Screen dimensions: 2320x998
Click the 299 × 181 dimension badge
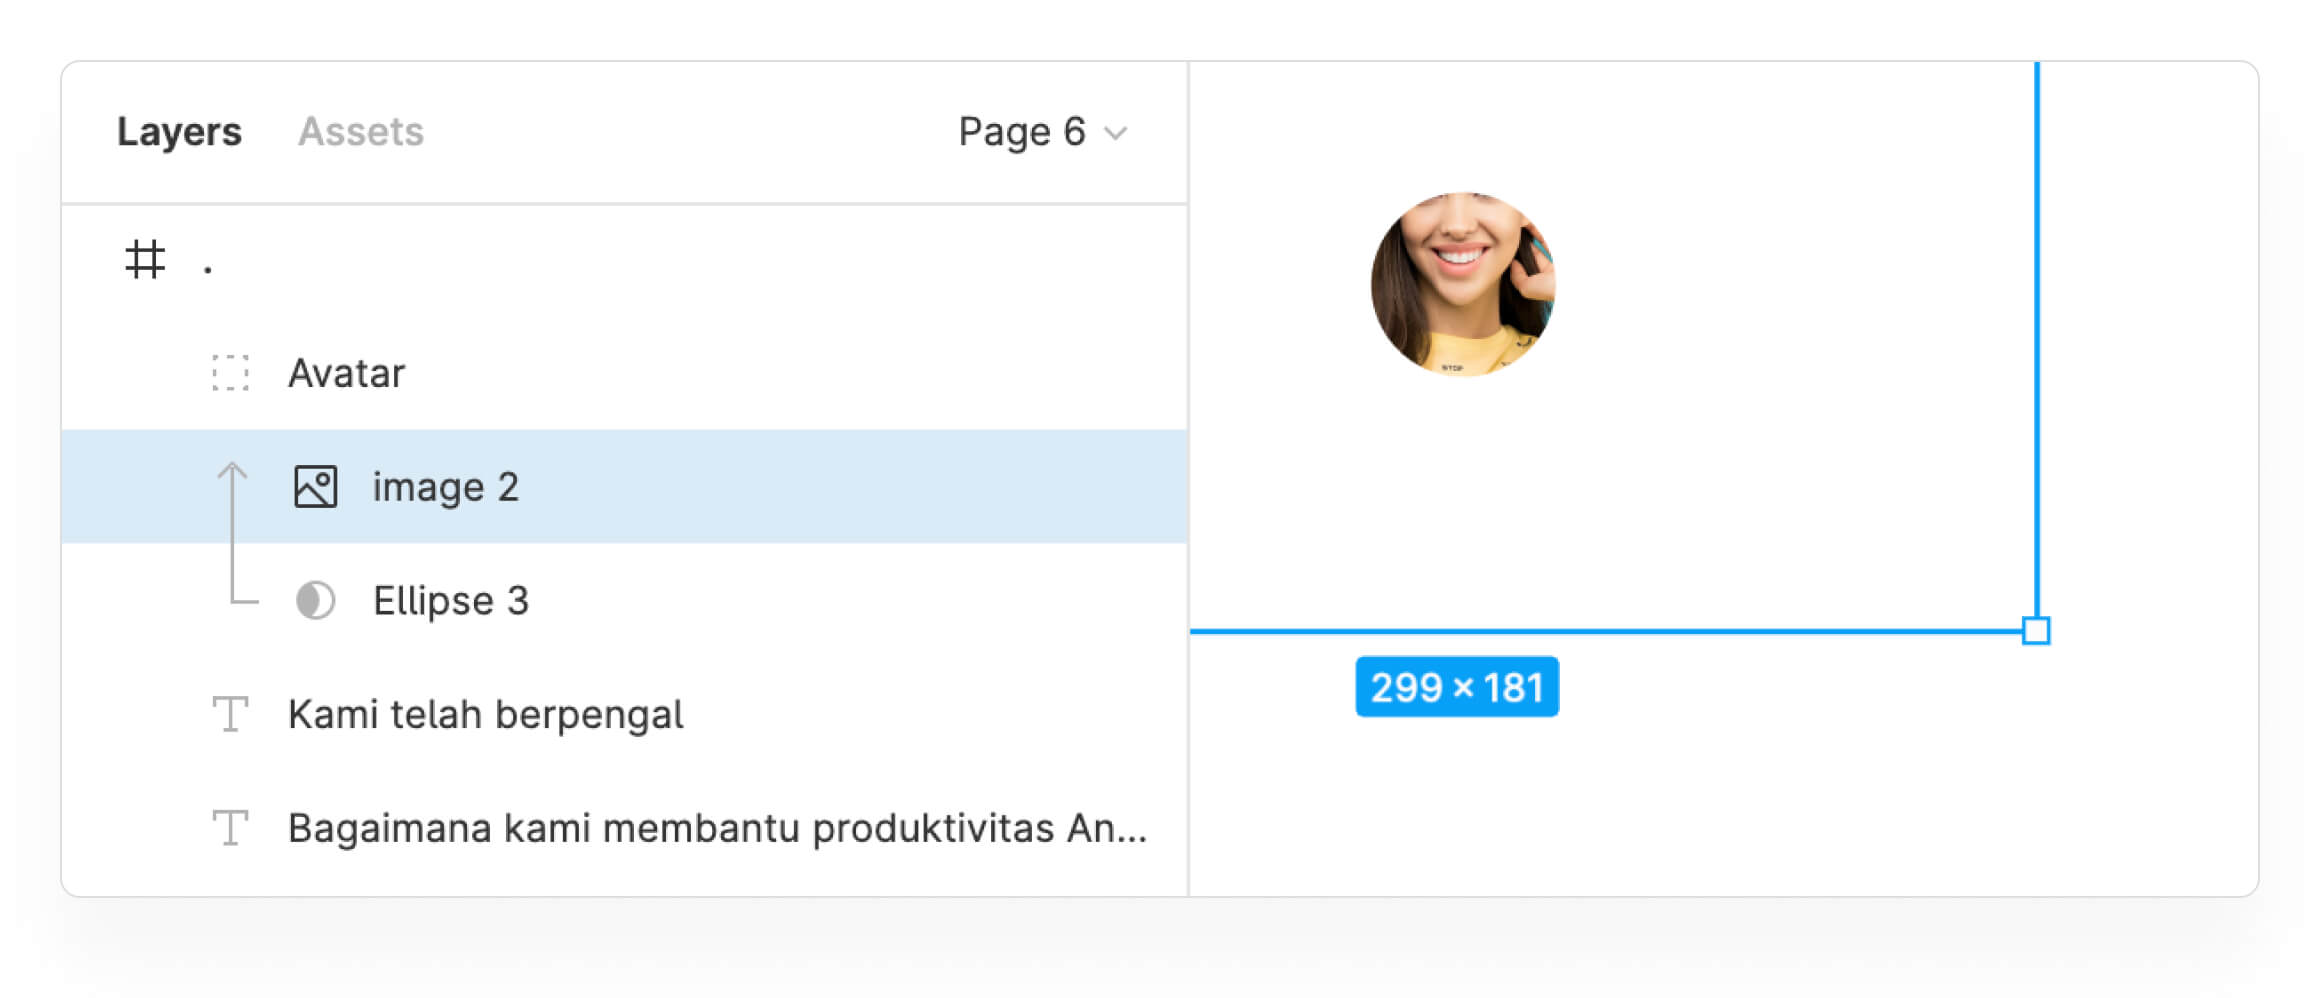pos(1457,687)
